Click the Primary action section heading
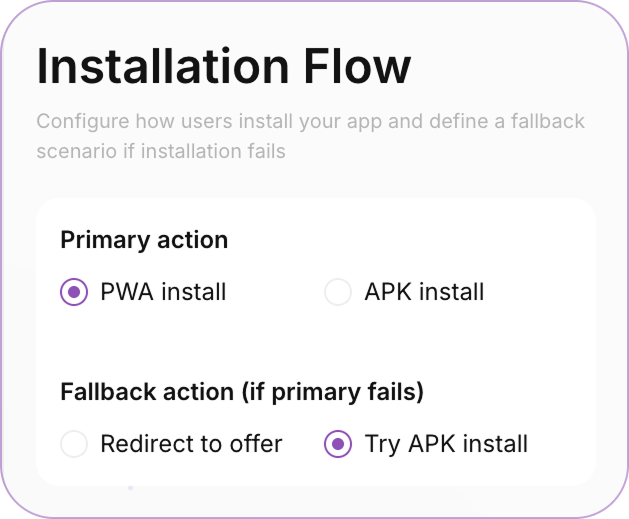 click(x=144, y=240)
